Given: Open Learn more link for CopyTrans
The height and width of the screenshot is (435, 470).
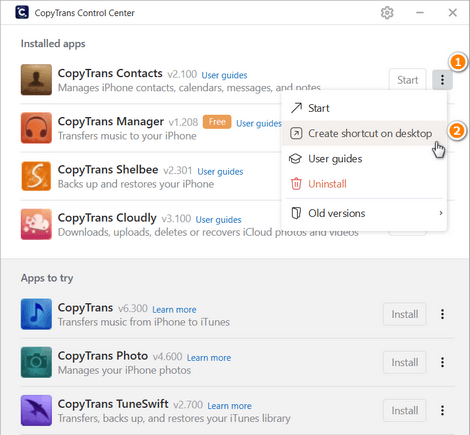Looking at the screenshot, I should click(x=174, y=310).
